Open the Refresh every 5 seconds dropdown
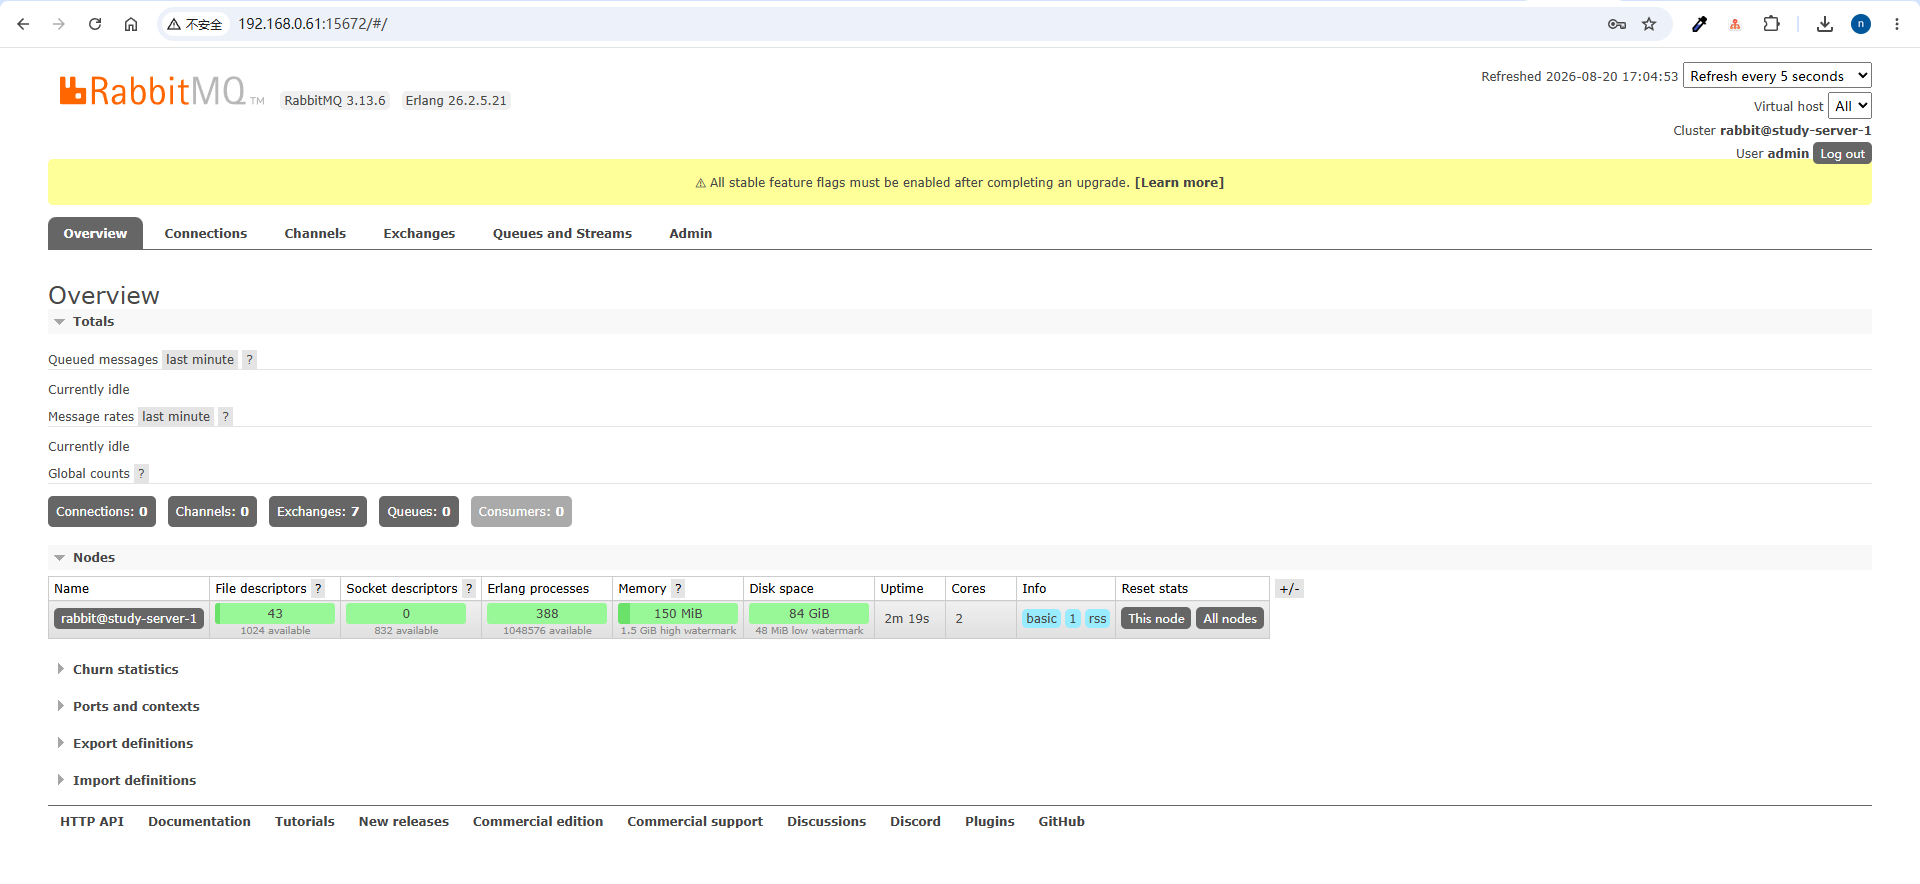 (x=1777, y=76)
